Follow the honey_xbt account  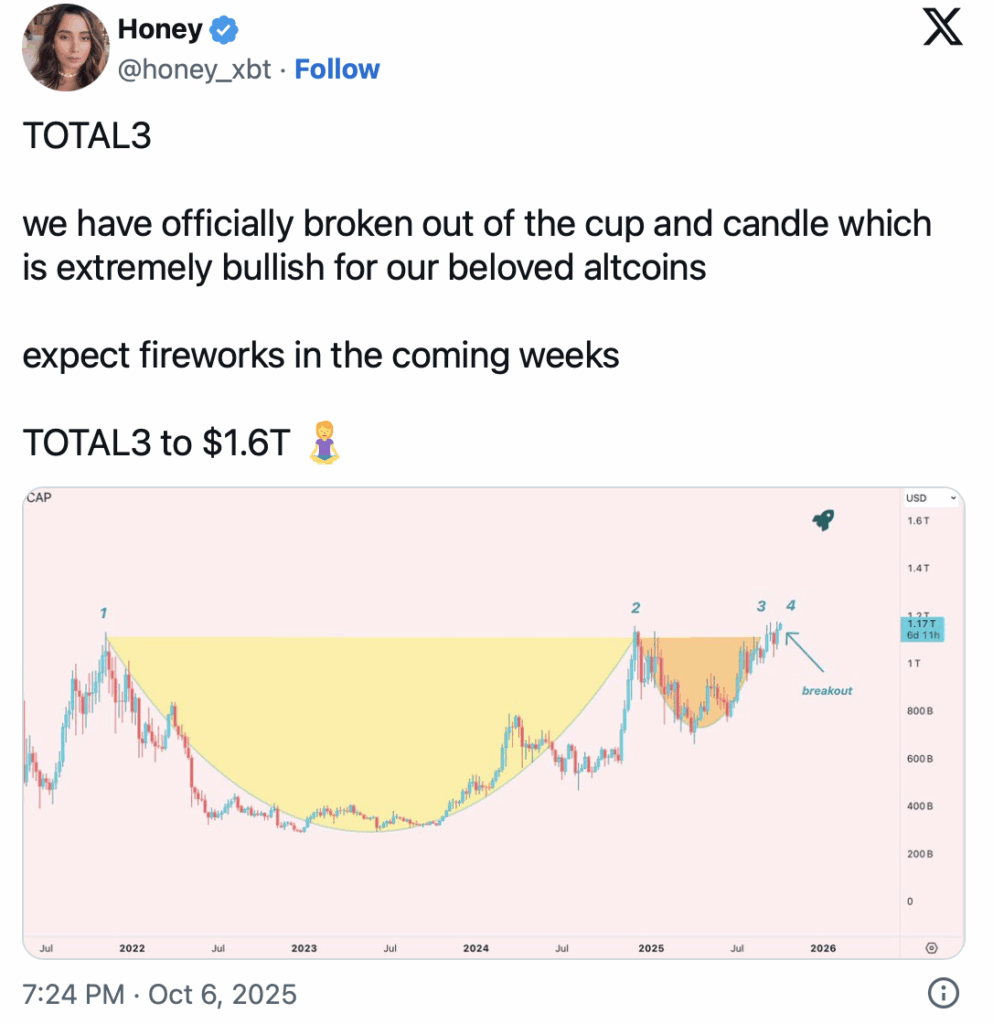[x=337, y=69]
